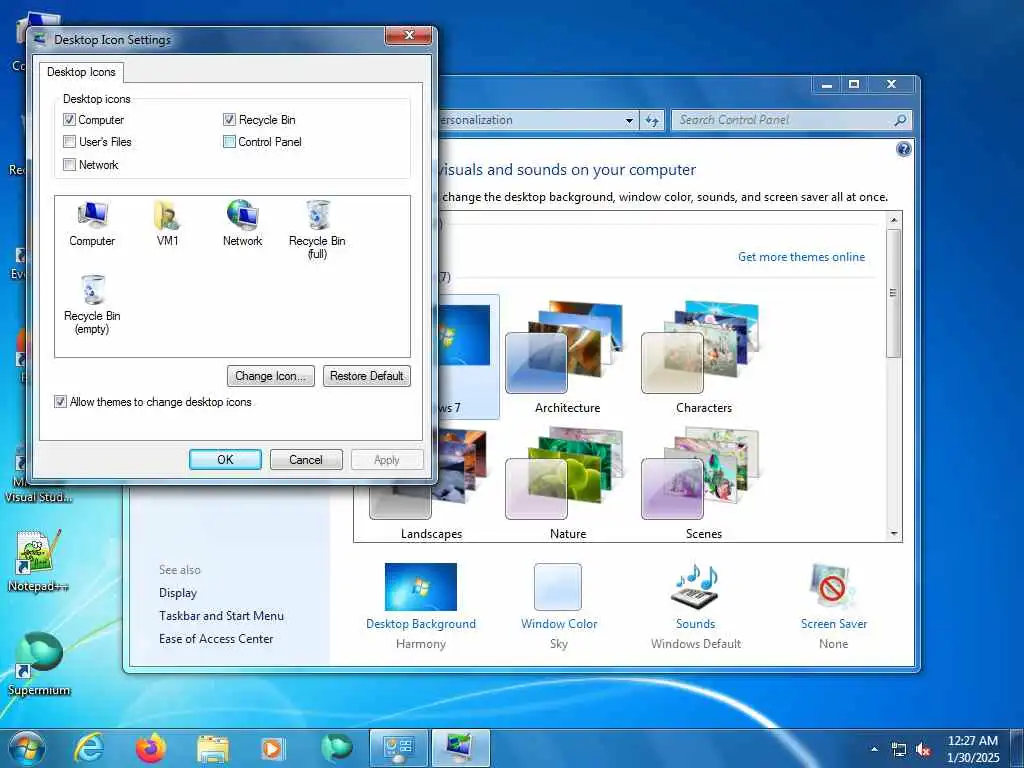Open Window Color Sky swatch
1024x768 pixels.
pos(558,586)
